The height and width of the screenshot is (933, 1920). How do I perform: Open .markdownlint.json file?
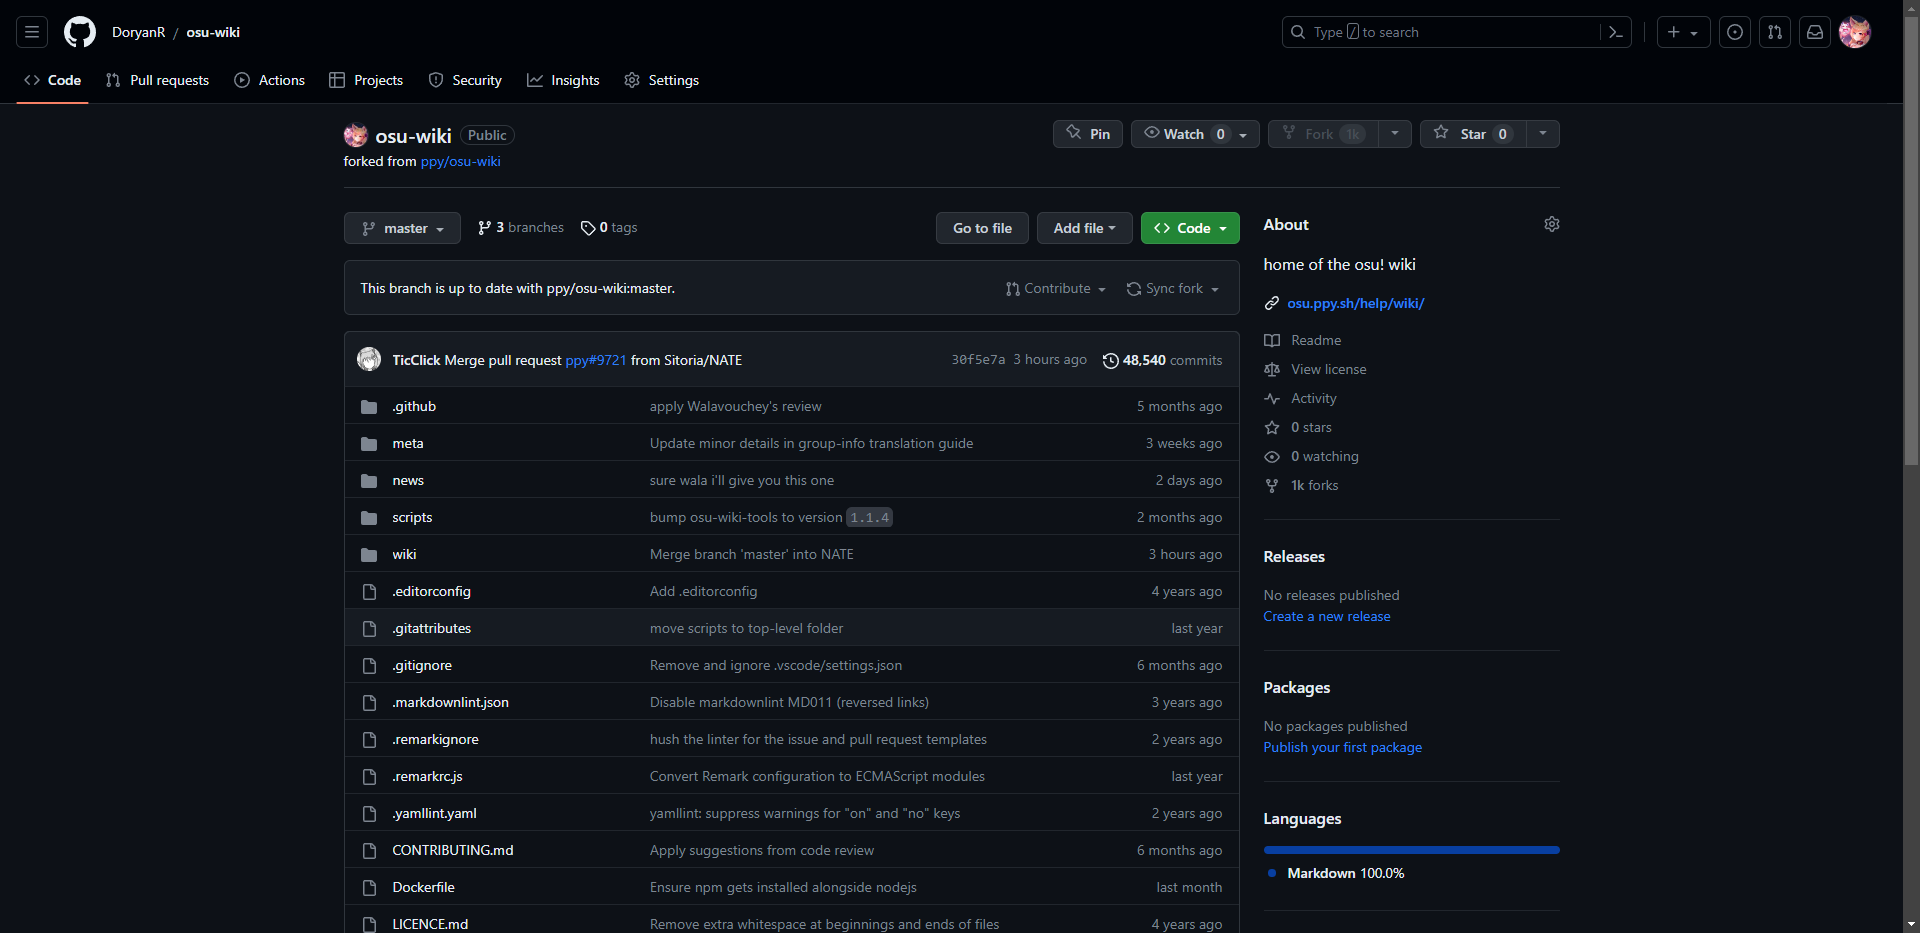tap(450, 703)
